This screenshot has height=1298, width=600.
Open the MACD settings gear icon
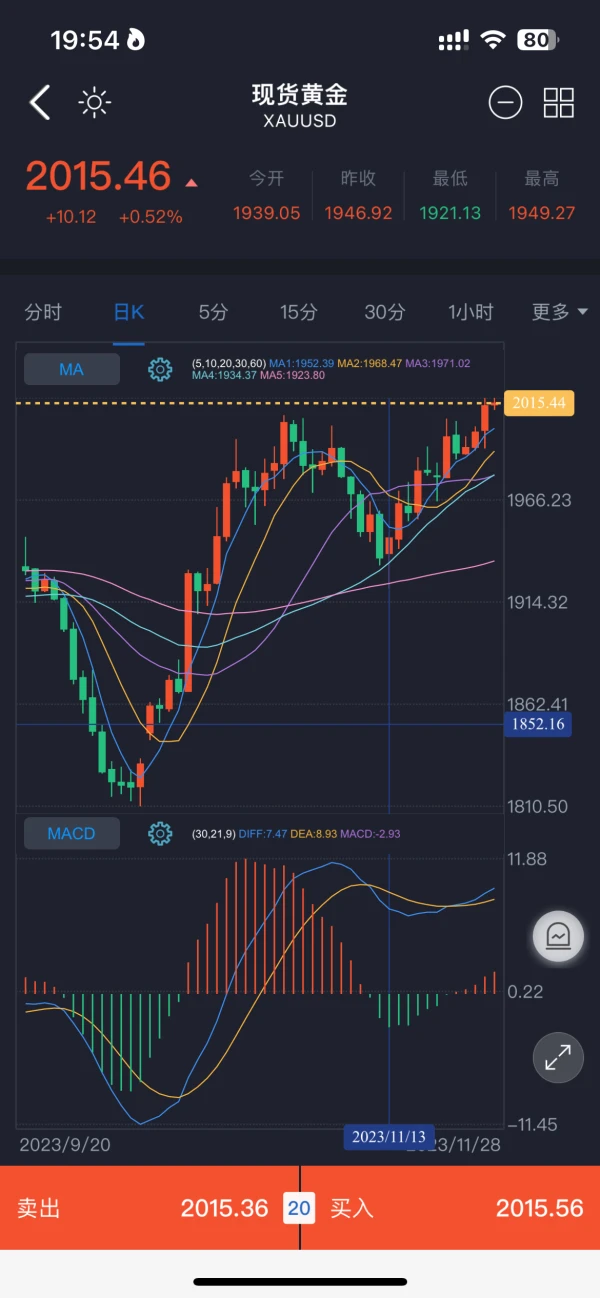(x=160, y=833)
